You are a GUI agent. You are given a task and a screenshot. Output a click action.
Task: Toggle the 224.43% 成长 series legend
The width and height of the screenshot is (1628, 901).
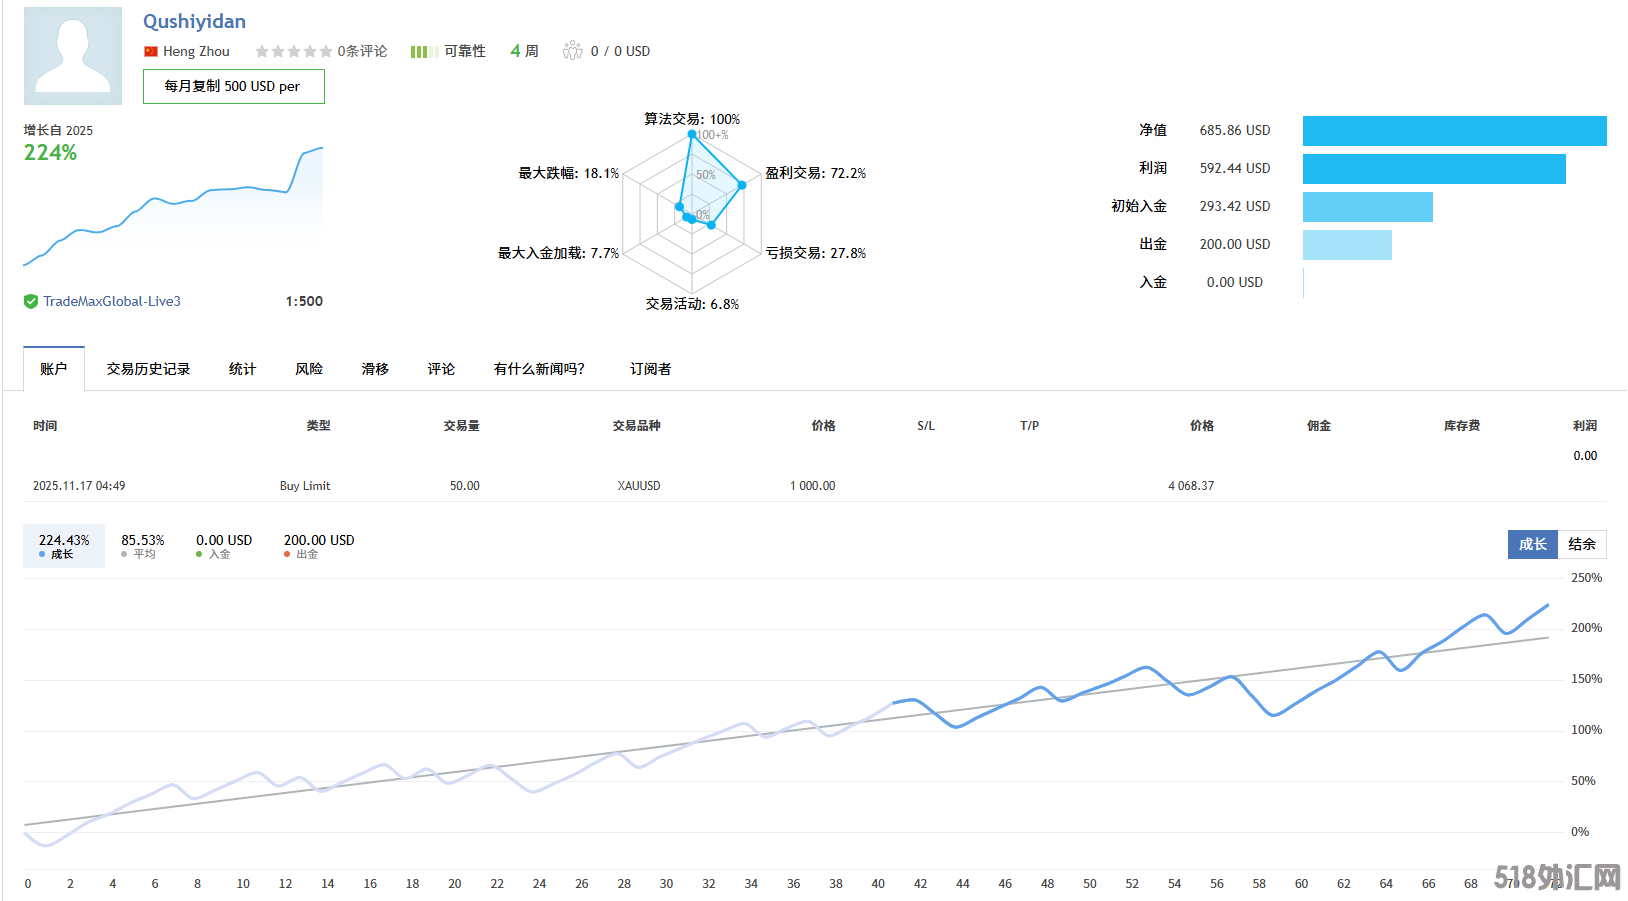coord(64,546)
